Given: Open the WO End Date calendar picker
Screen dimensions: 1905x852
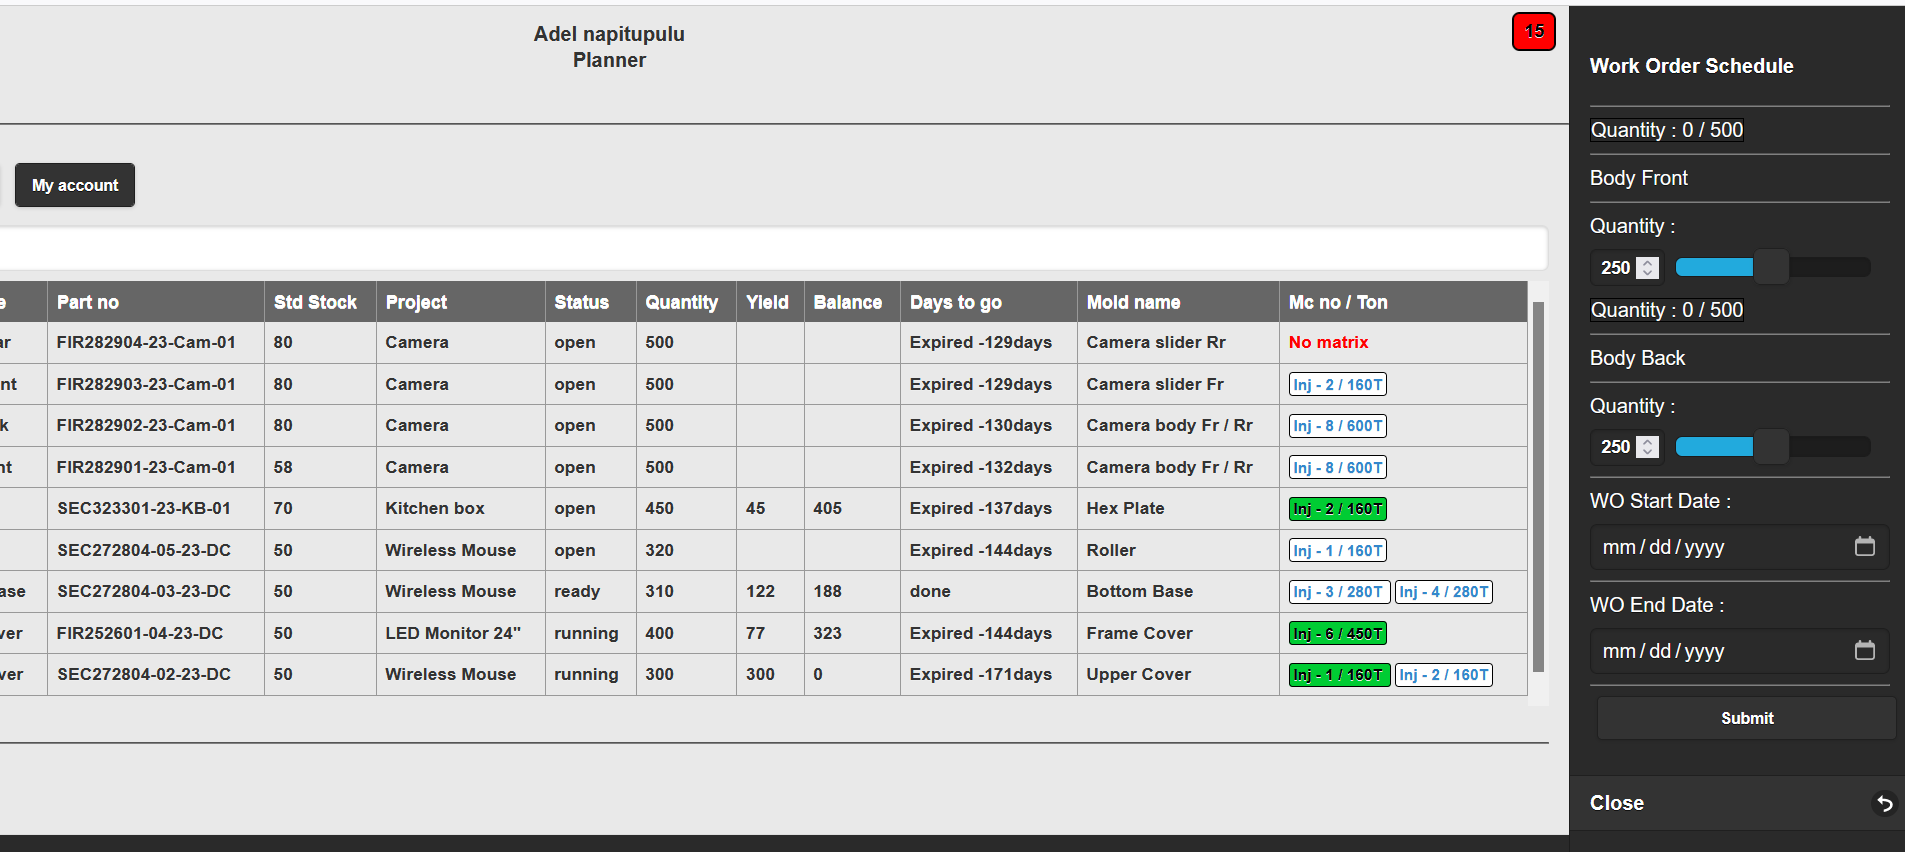Looking at the screenshot, I should pos(1864,650).
